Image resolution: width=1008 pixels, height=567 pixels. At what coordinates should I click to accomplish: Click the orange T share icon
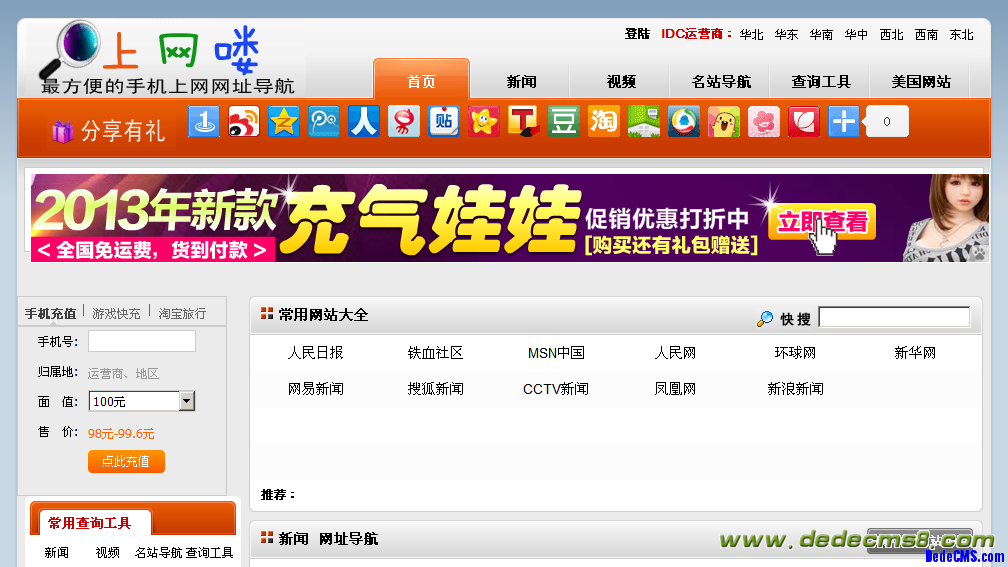point(523,122)
